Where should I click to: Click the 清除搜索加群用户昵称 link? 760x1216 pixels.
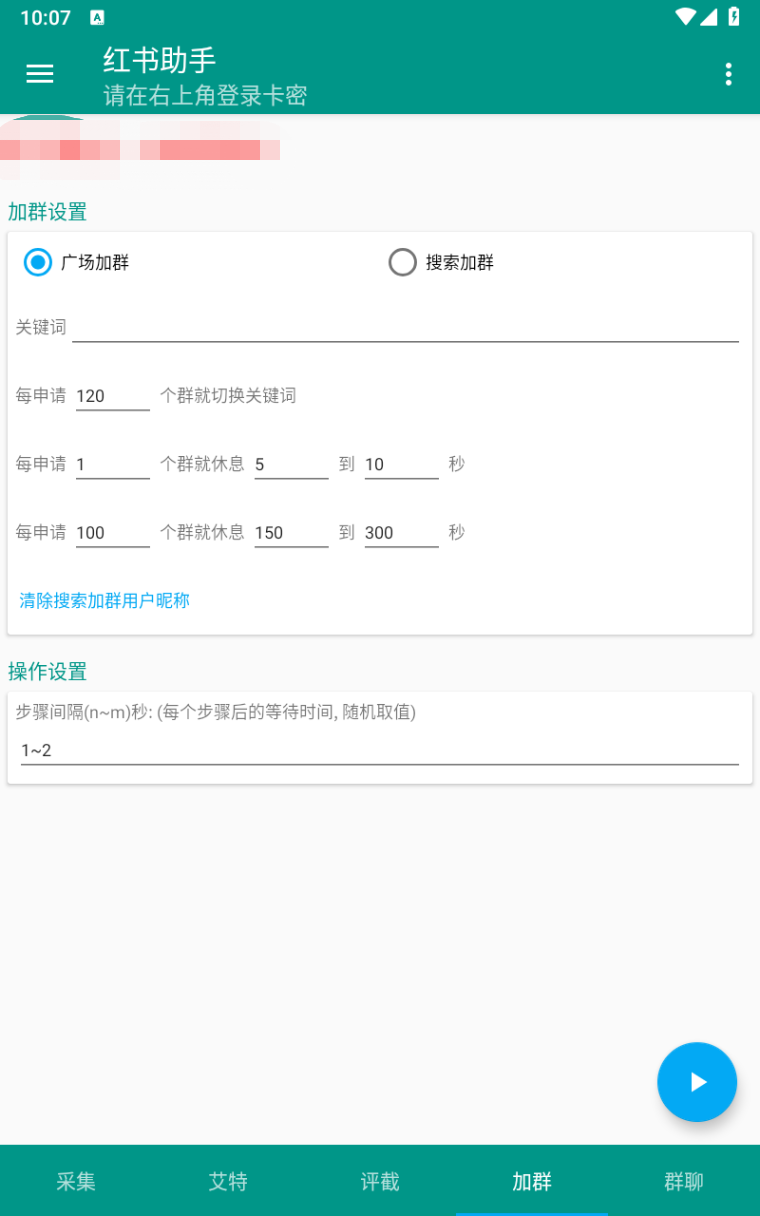(104, 600)
